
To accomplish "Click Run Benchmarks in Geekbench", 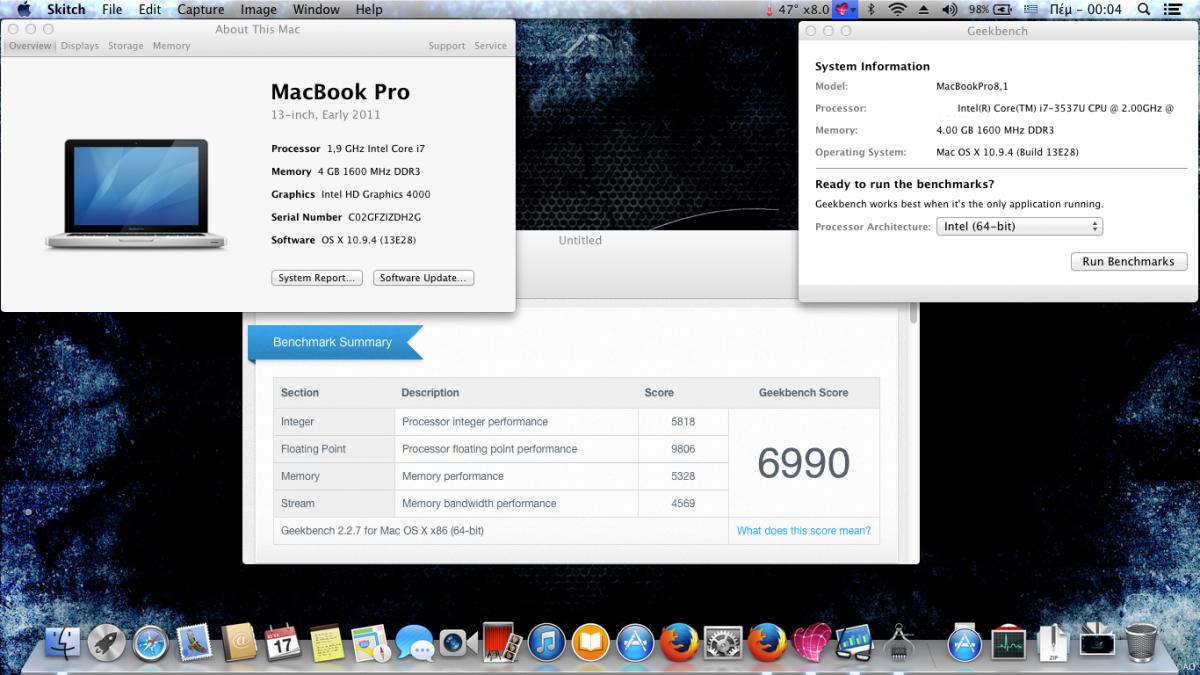I will click(1128, 261).
